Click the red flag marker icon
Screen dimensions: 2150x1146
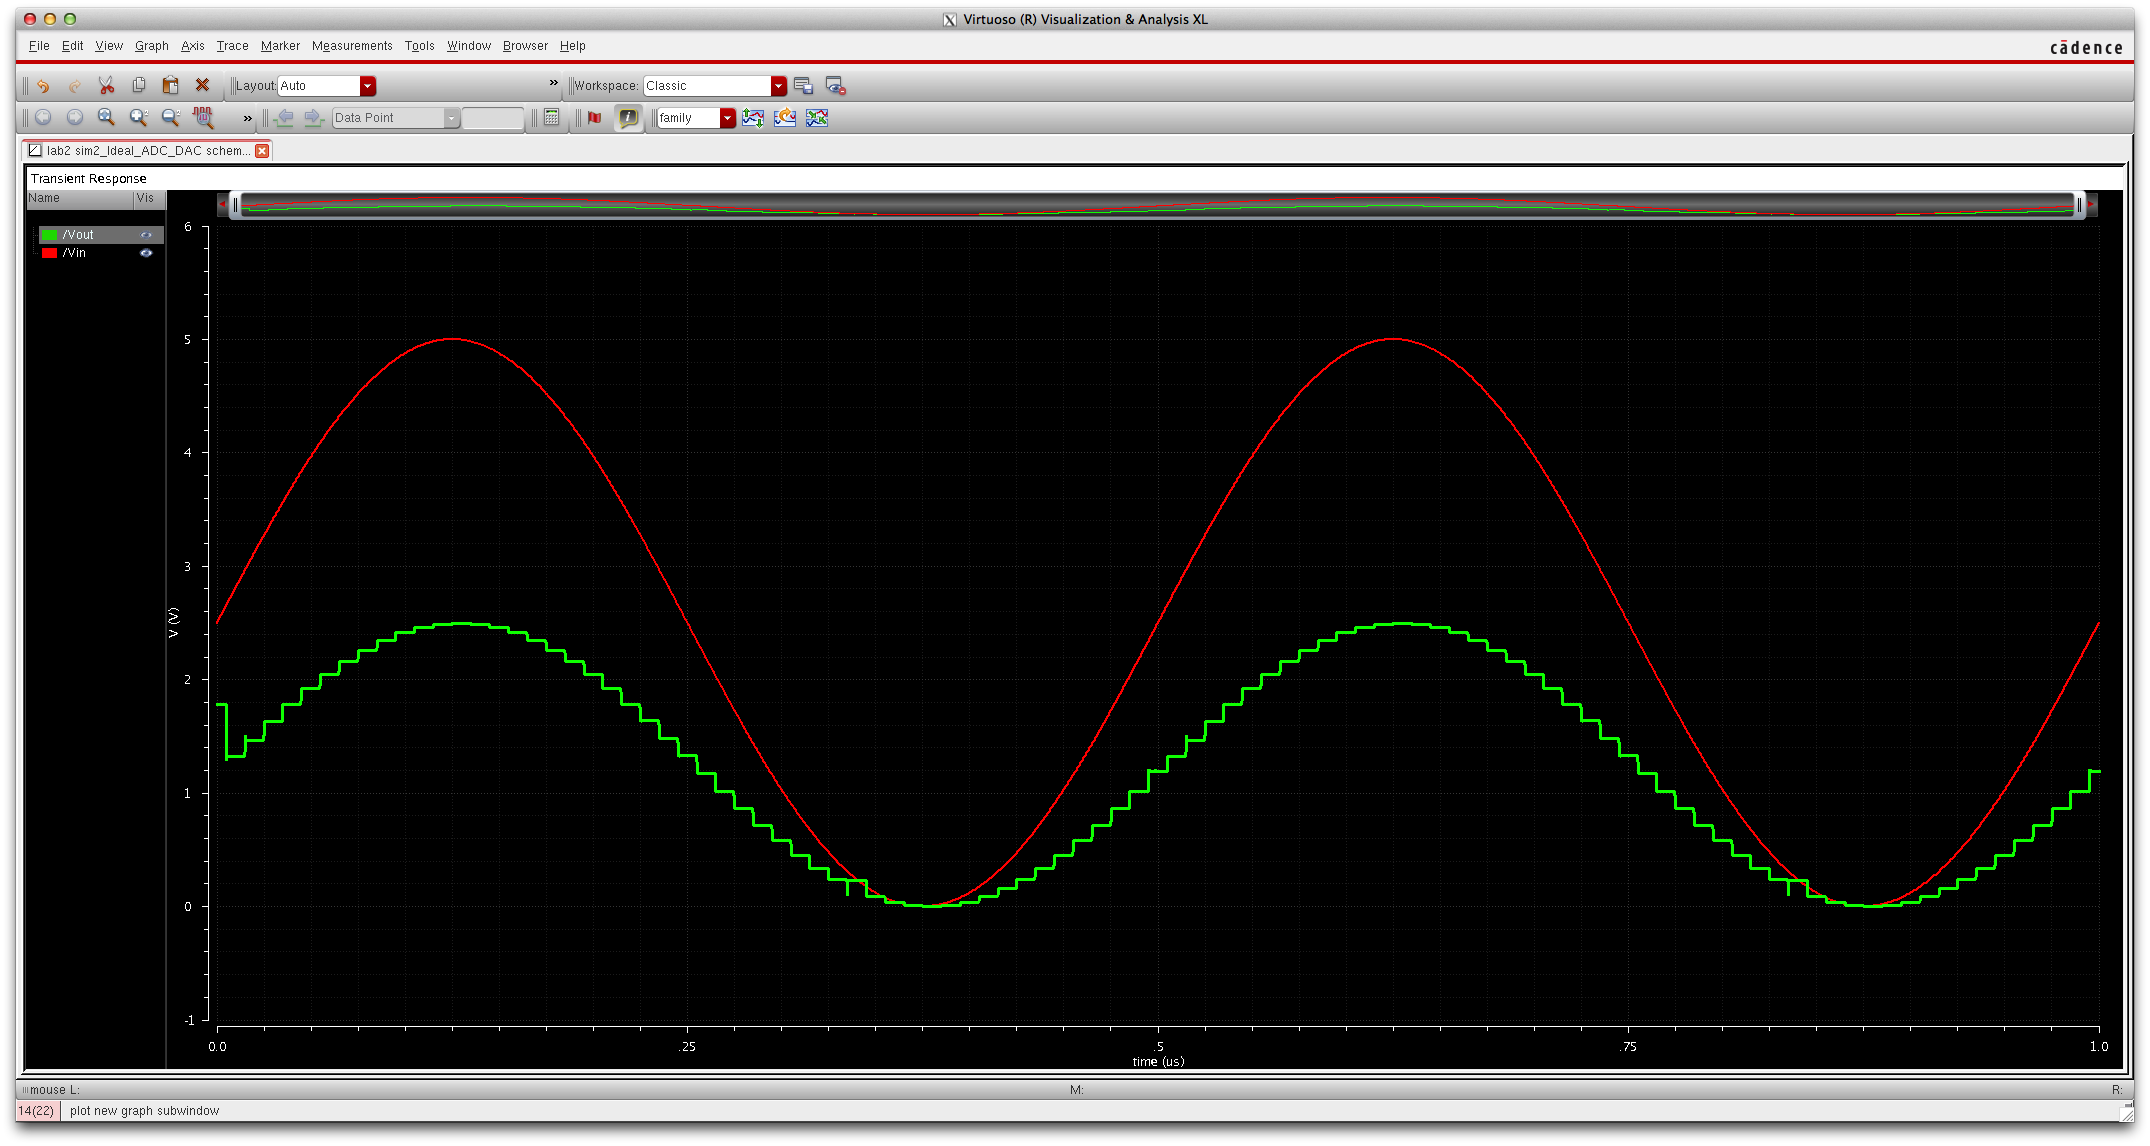coord(595,118)
